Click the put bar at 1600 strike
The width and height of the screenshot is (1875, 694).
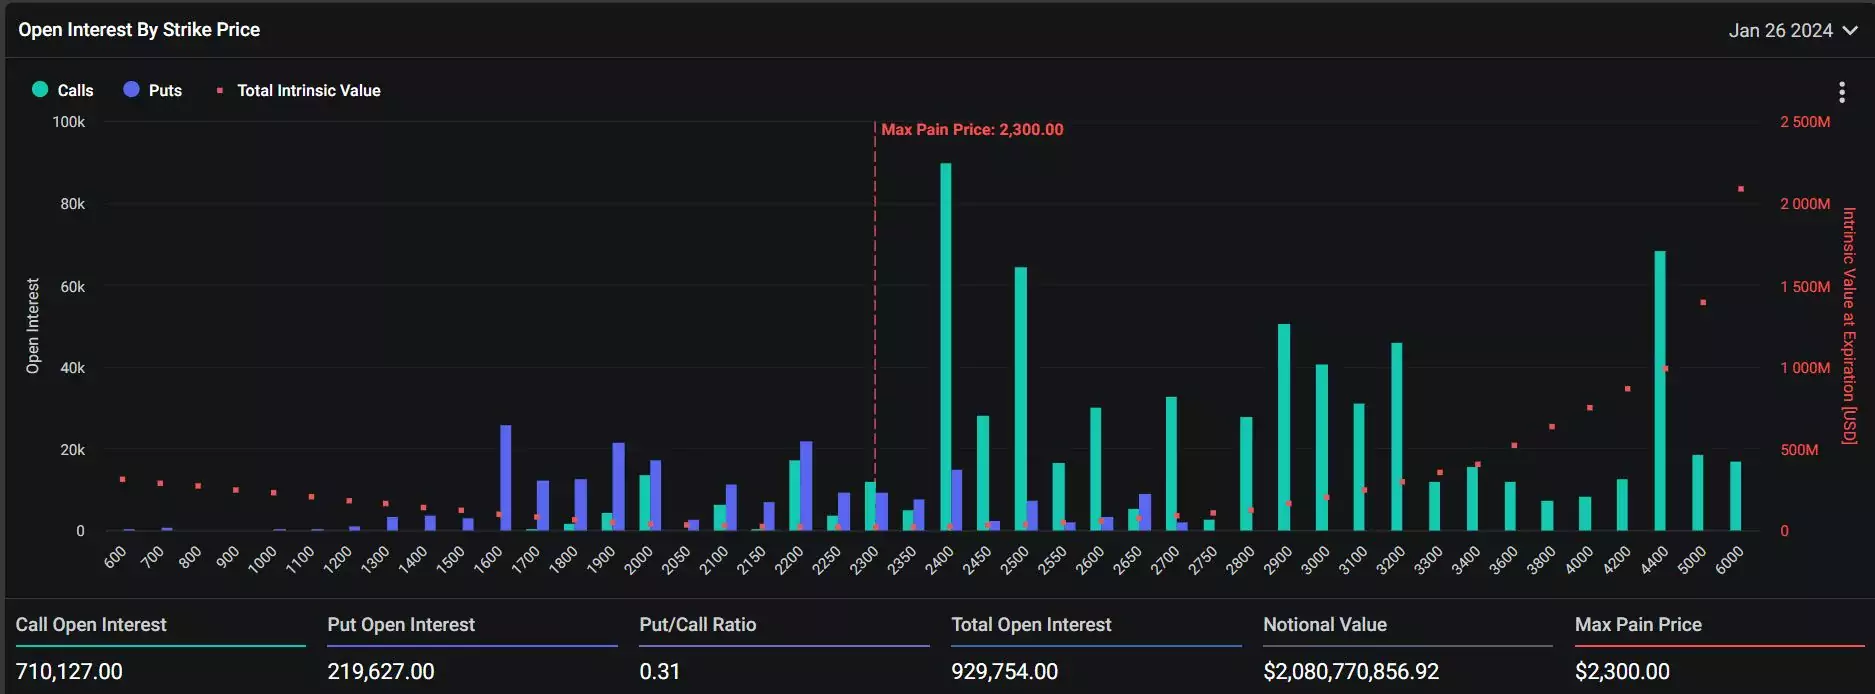coord(506,478)
